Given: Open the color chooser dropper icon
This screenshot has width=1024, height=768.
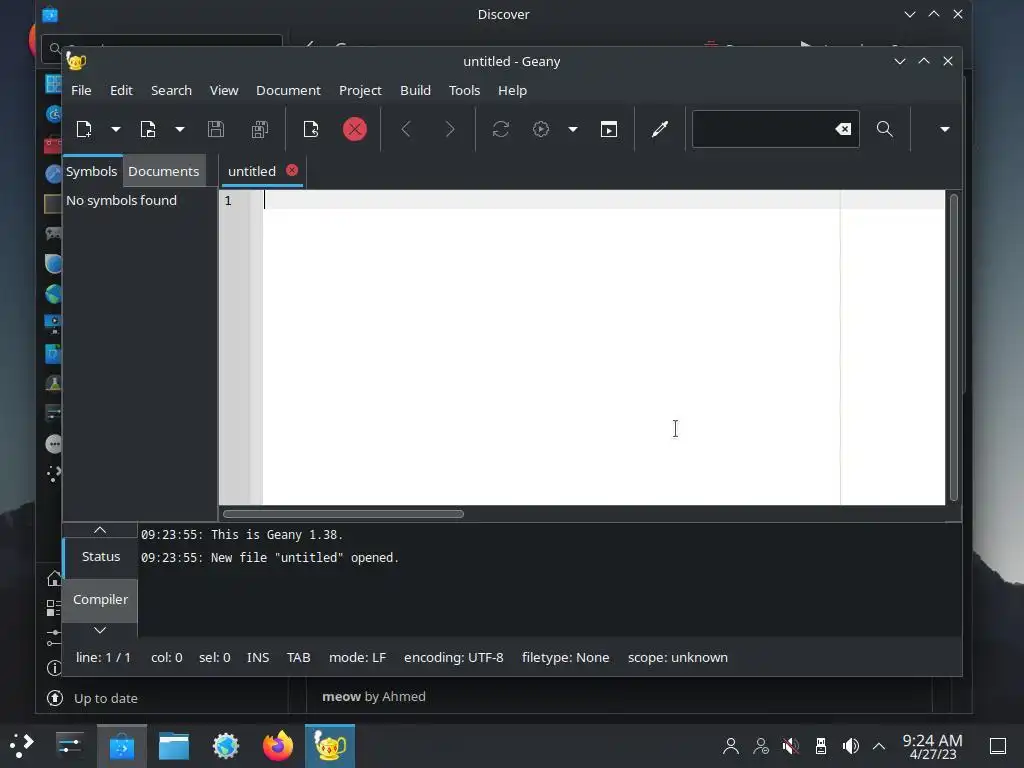Looking at the screenshot, I should click(x=660, y=129).
